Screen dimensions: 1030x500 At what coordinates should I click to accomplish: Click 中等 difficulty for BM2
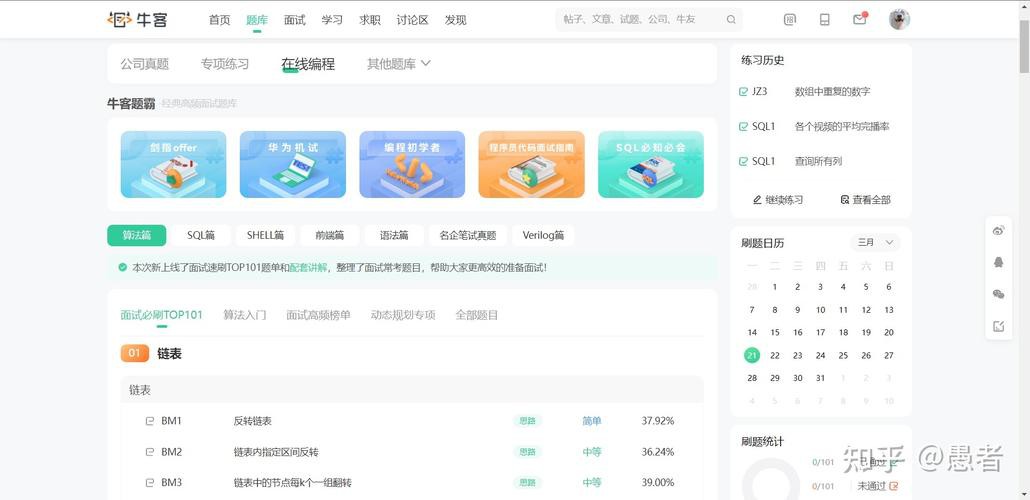coord(592,452)
